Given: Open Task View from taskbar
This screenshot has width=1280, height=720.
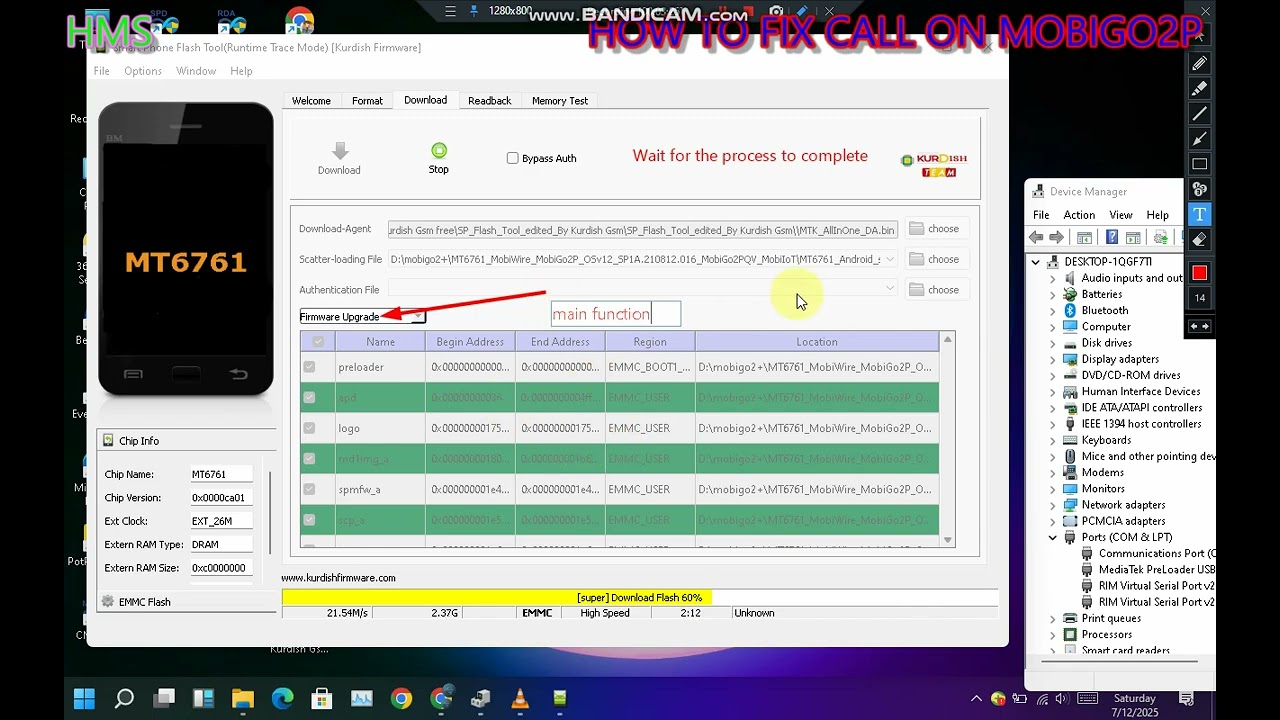Looking at the screenshot, I should click(164, 698).
